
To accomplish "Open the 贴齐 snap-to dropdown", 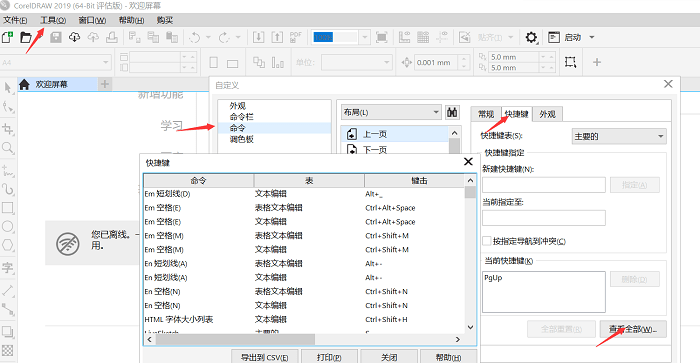I will 511,37.
